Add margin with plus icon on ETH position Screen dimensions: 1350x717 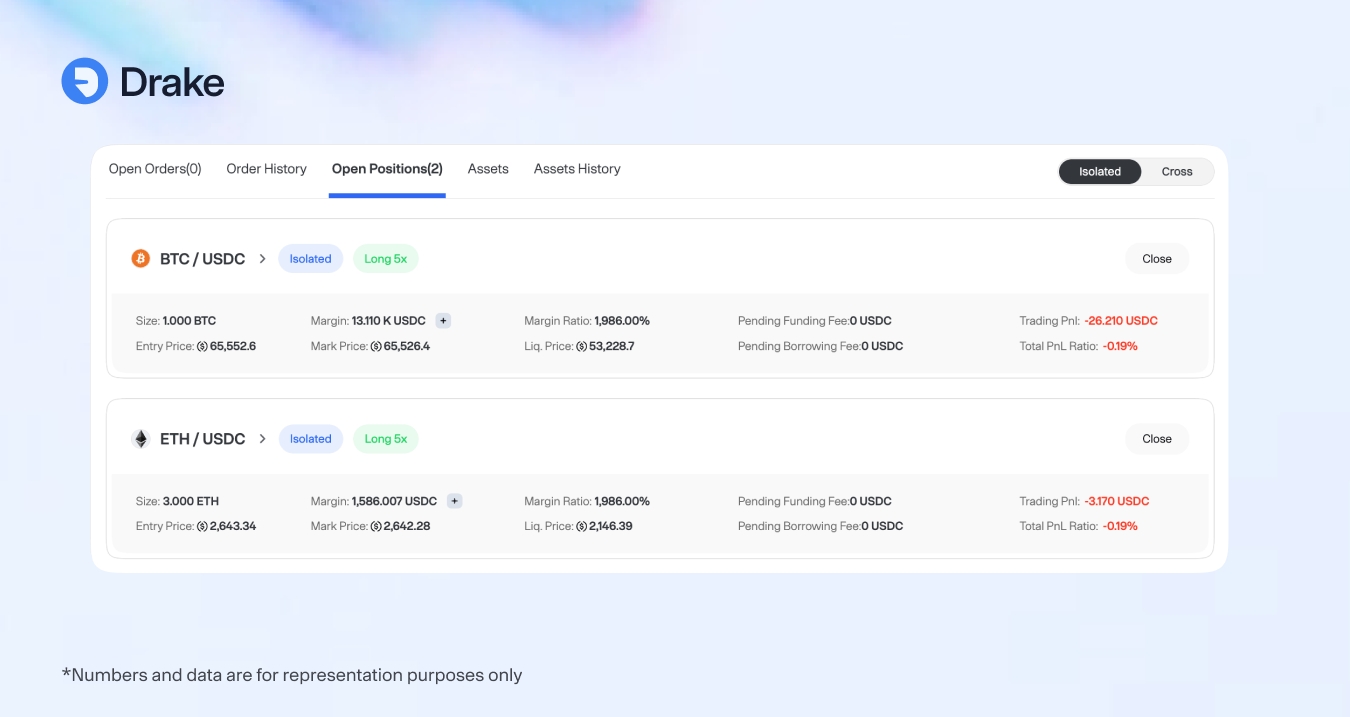[454, 501]
